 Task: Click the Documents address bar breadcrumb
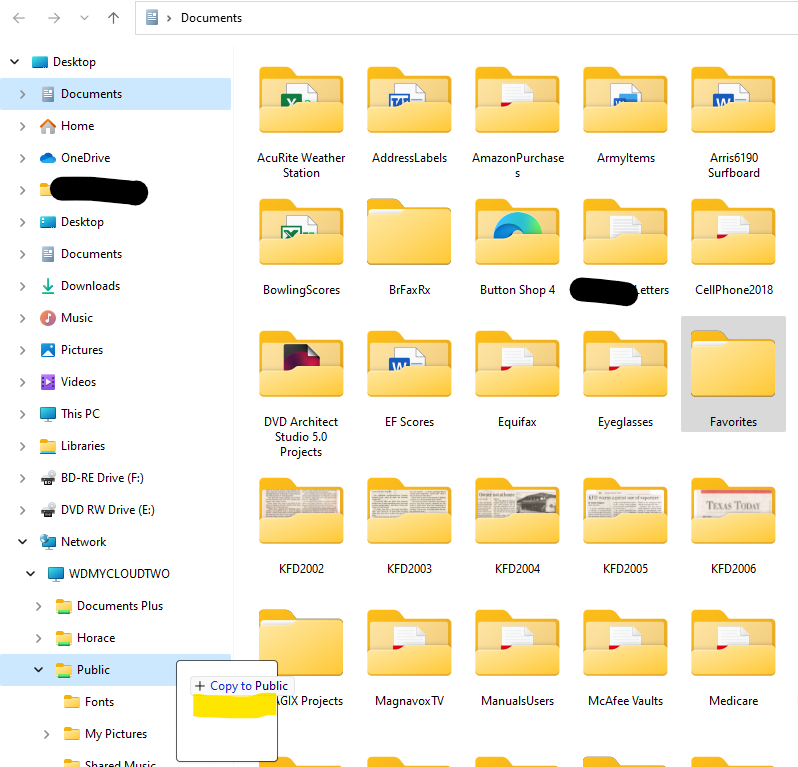point(211,18)
